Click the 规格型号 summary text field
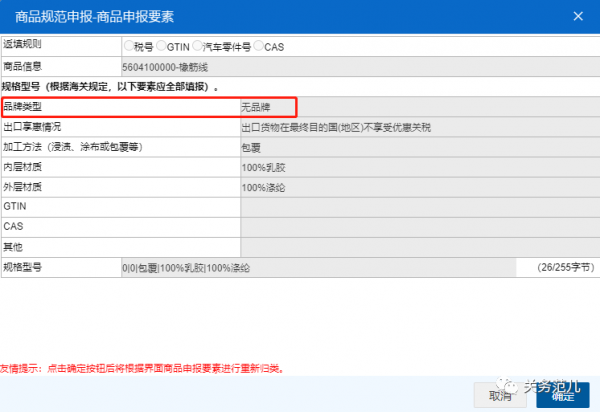Viewport: 600px width, 412px height. pyautogui.click(x=320, y=268)
